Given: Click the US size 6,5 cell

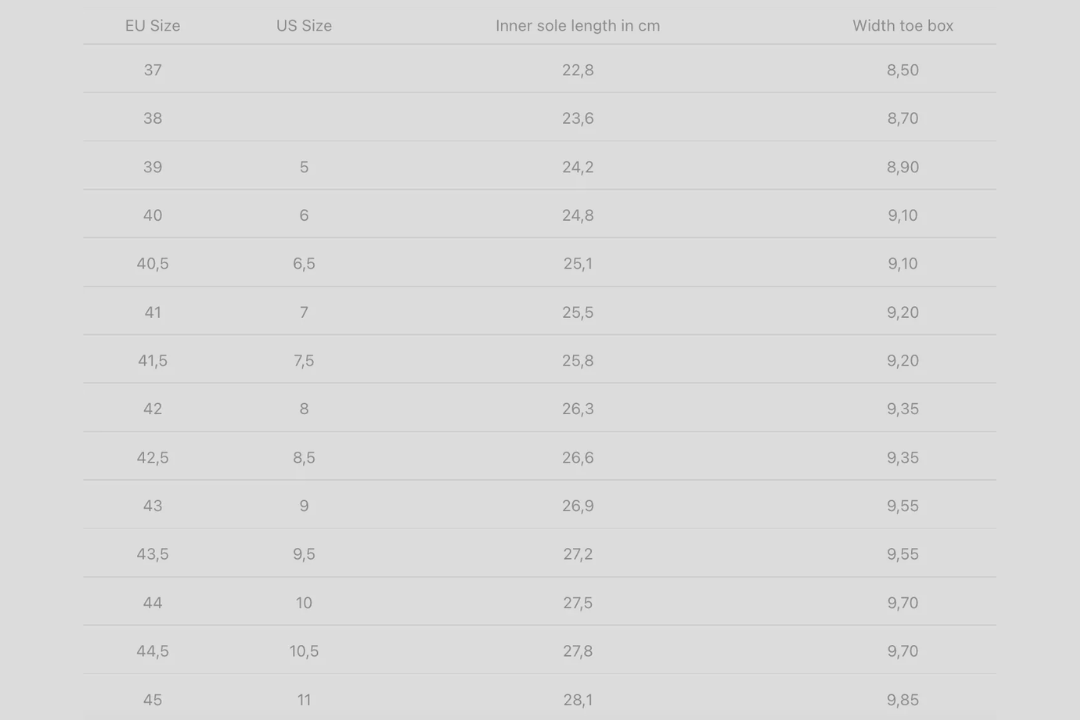Looking at the screenshot, I should [304, 264].
